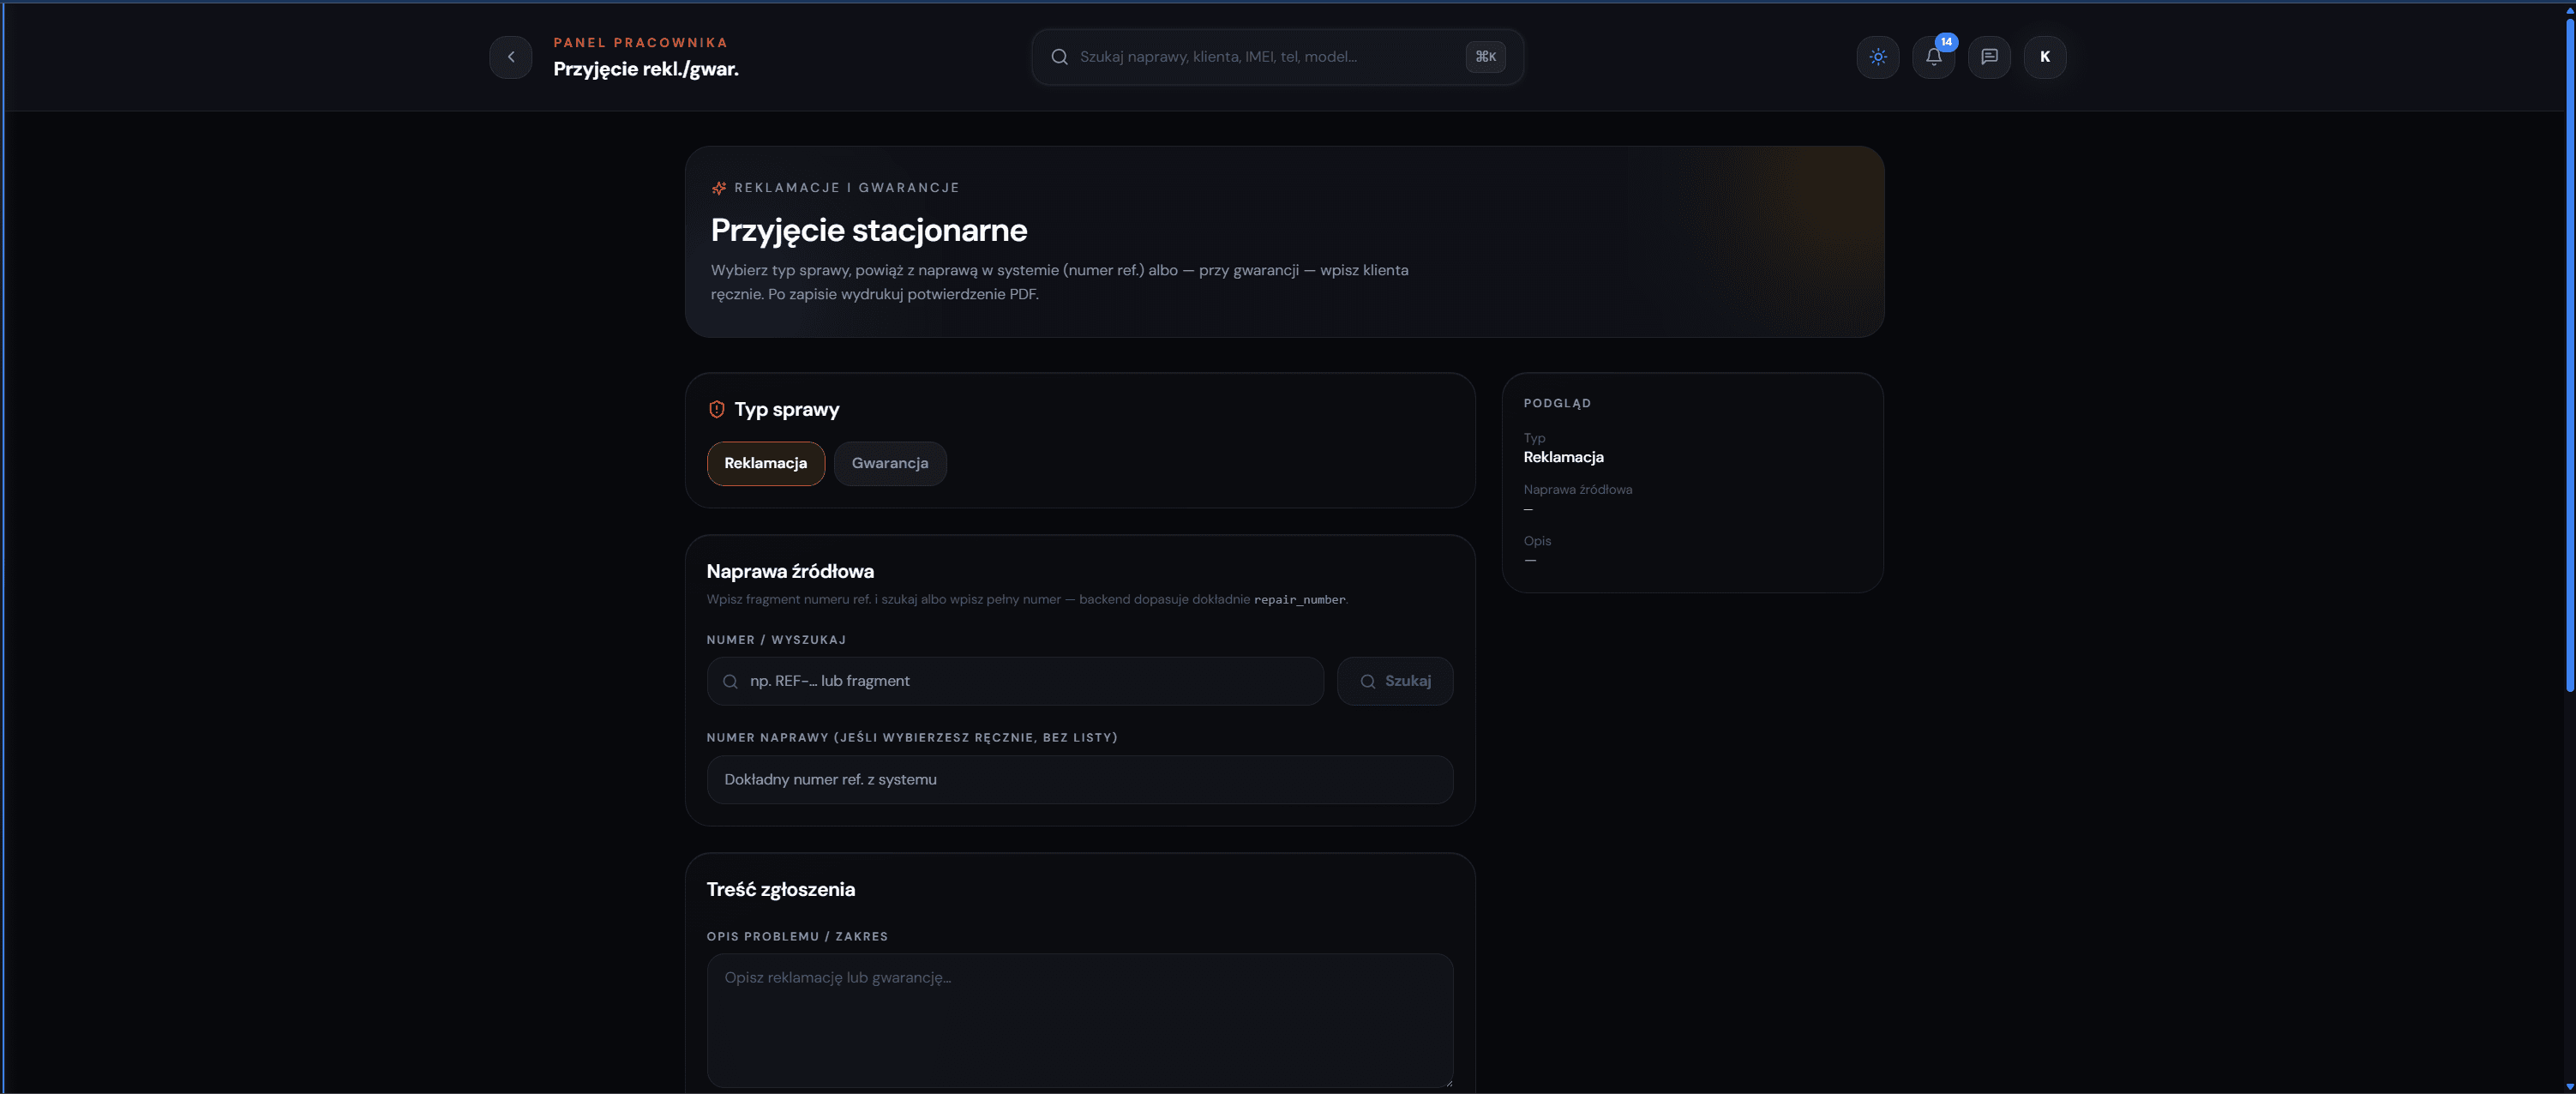The height and width of the screenshot is (1094, 2576).
Task: Open notifications bell with 14 badge
Action: [1933, 57]
